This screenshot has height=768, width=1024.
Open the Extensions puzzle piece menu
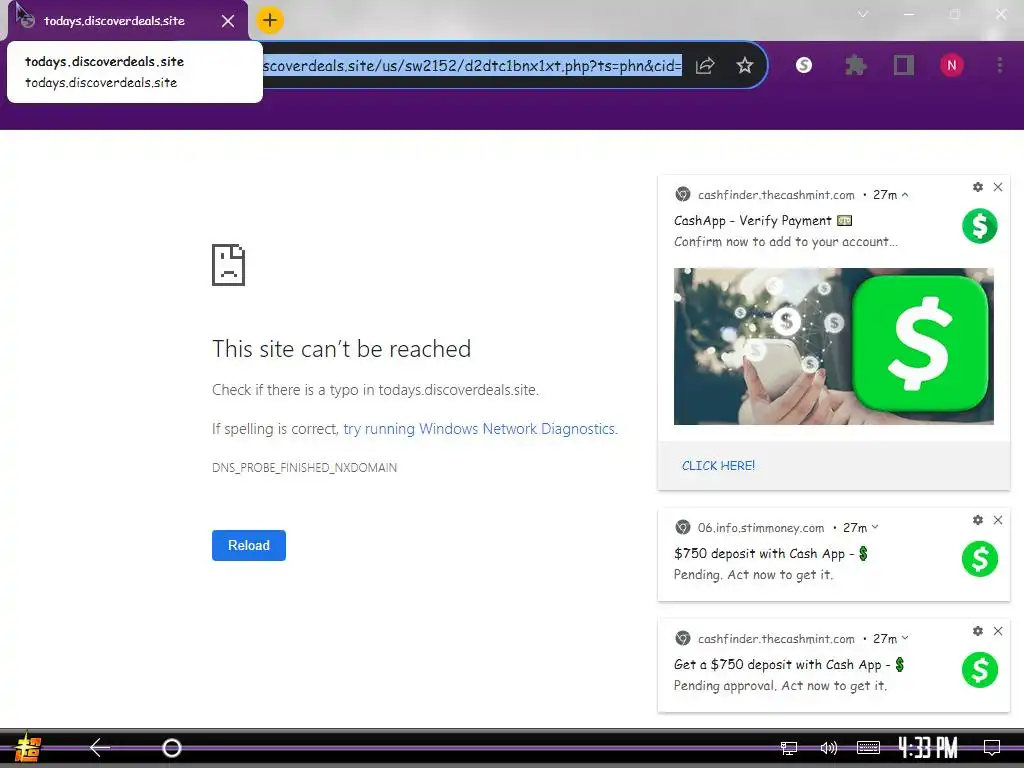856,65
